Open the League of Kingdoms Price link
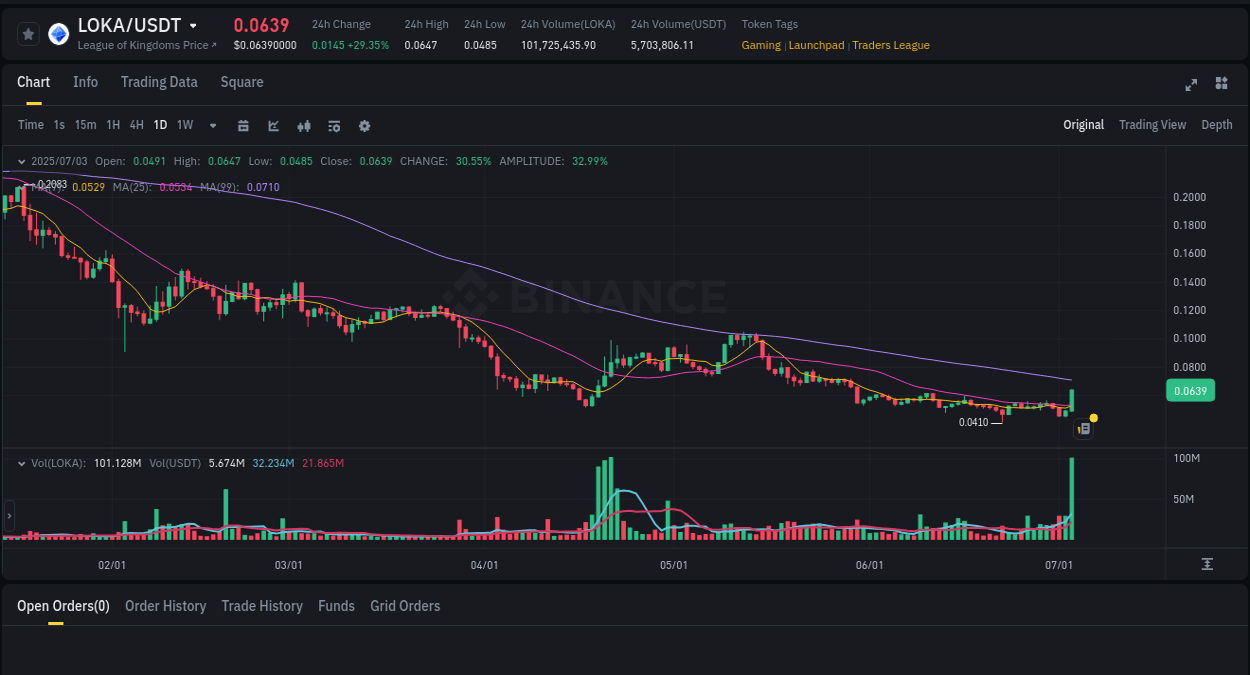The height and width of the screenshot is (675, 1250). (147, 45)
